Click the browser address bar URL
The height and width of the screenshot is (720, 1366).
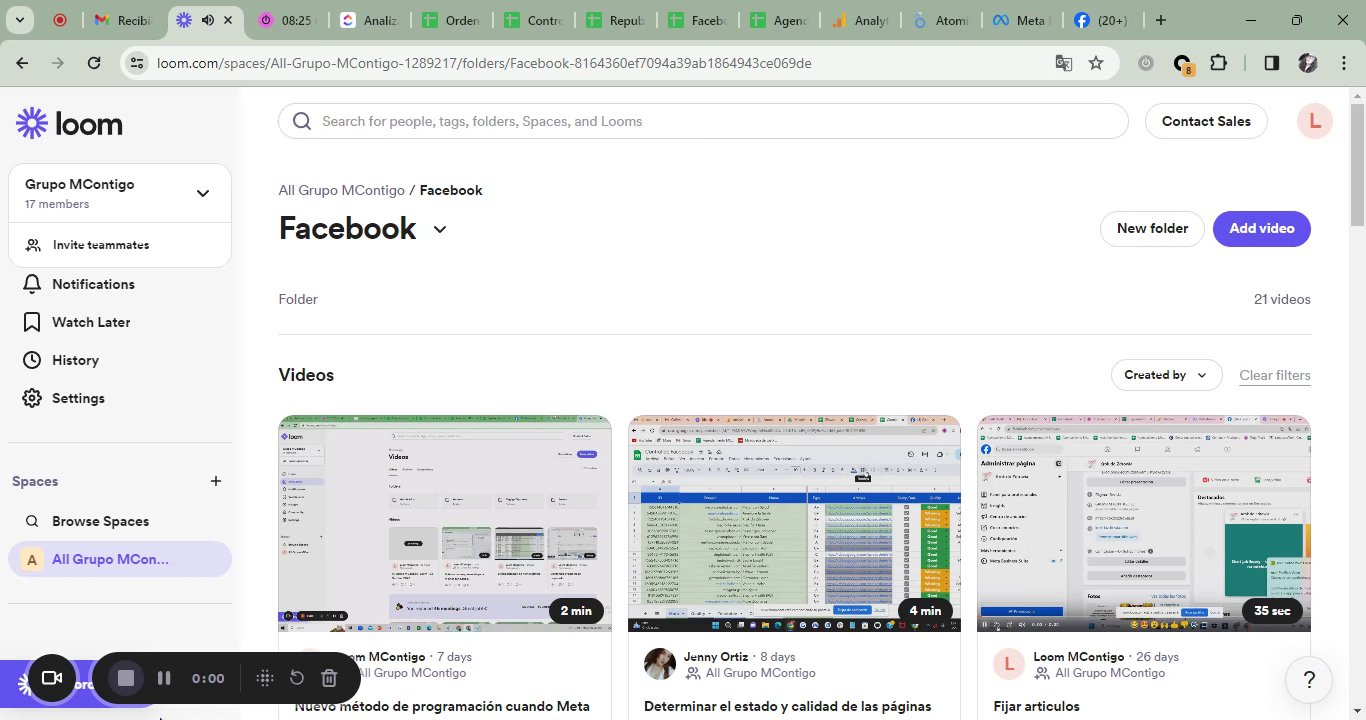coord(484,63)
